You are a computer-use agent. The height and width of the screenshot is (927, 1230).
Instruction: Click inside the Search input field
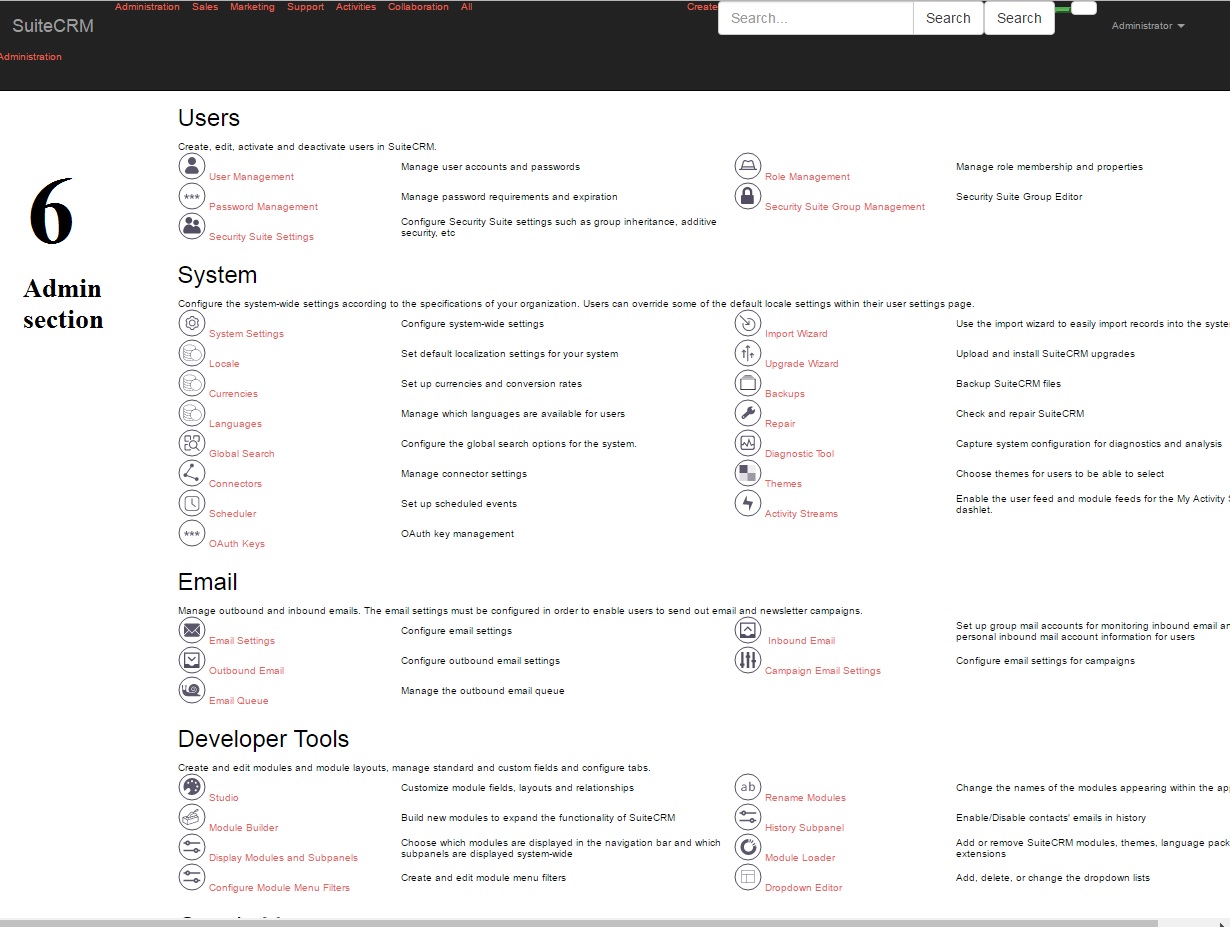click(x=816, y=18)
